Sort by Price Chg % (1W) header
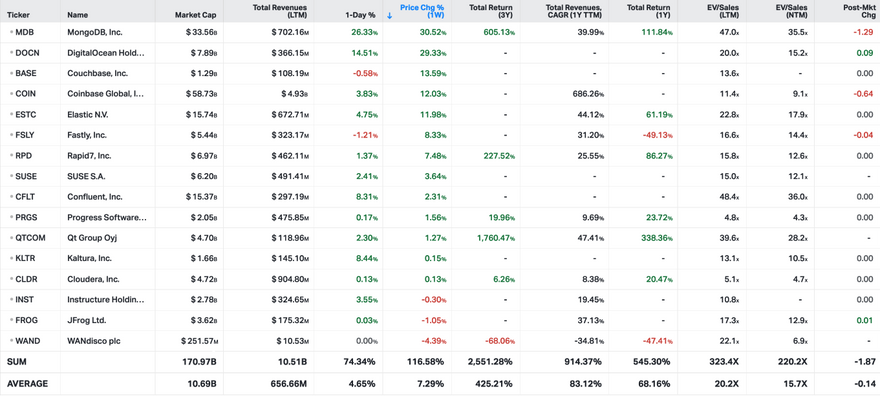 (422, 11)
